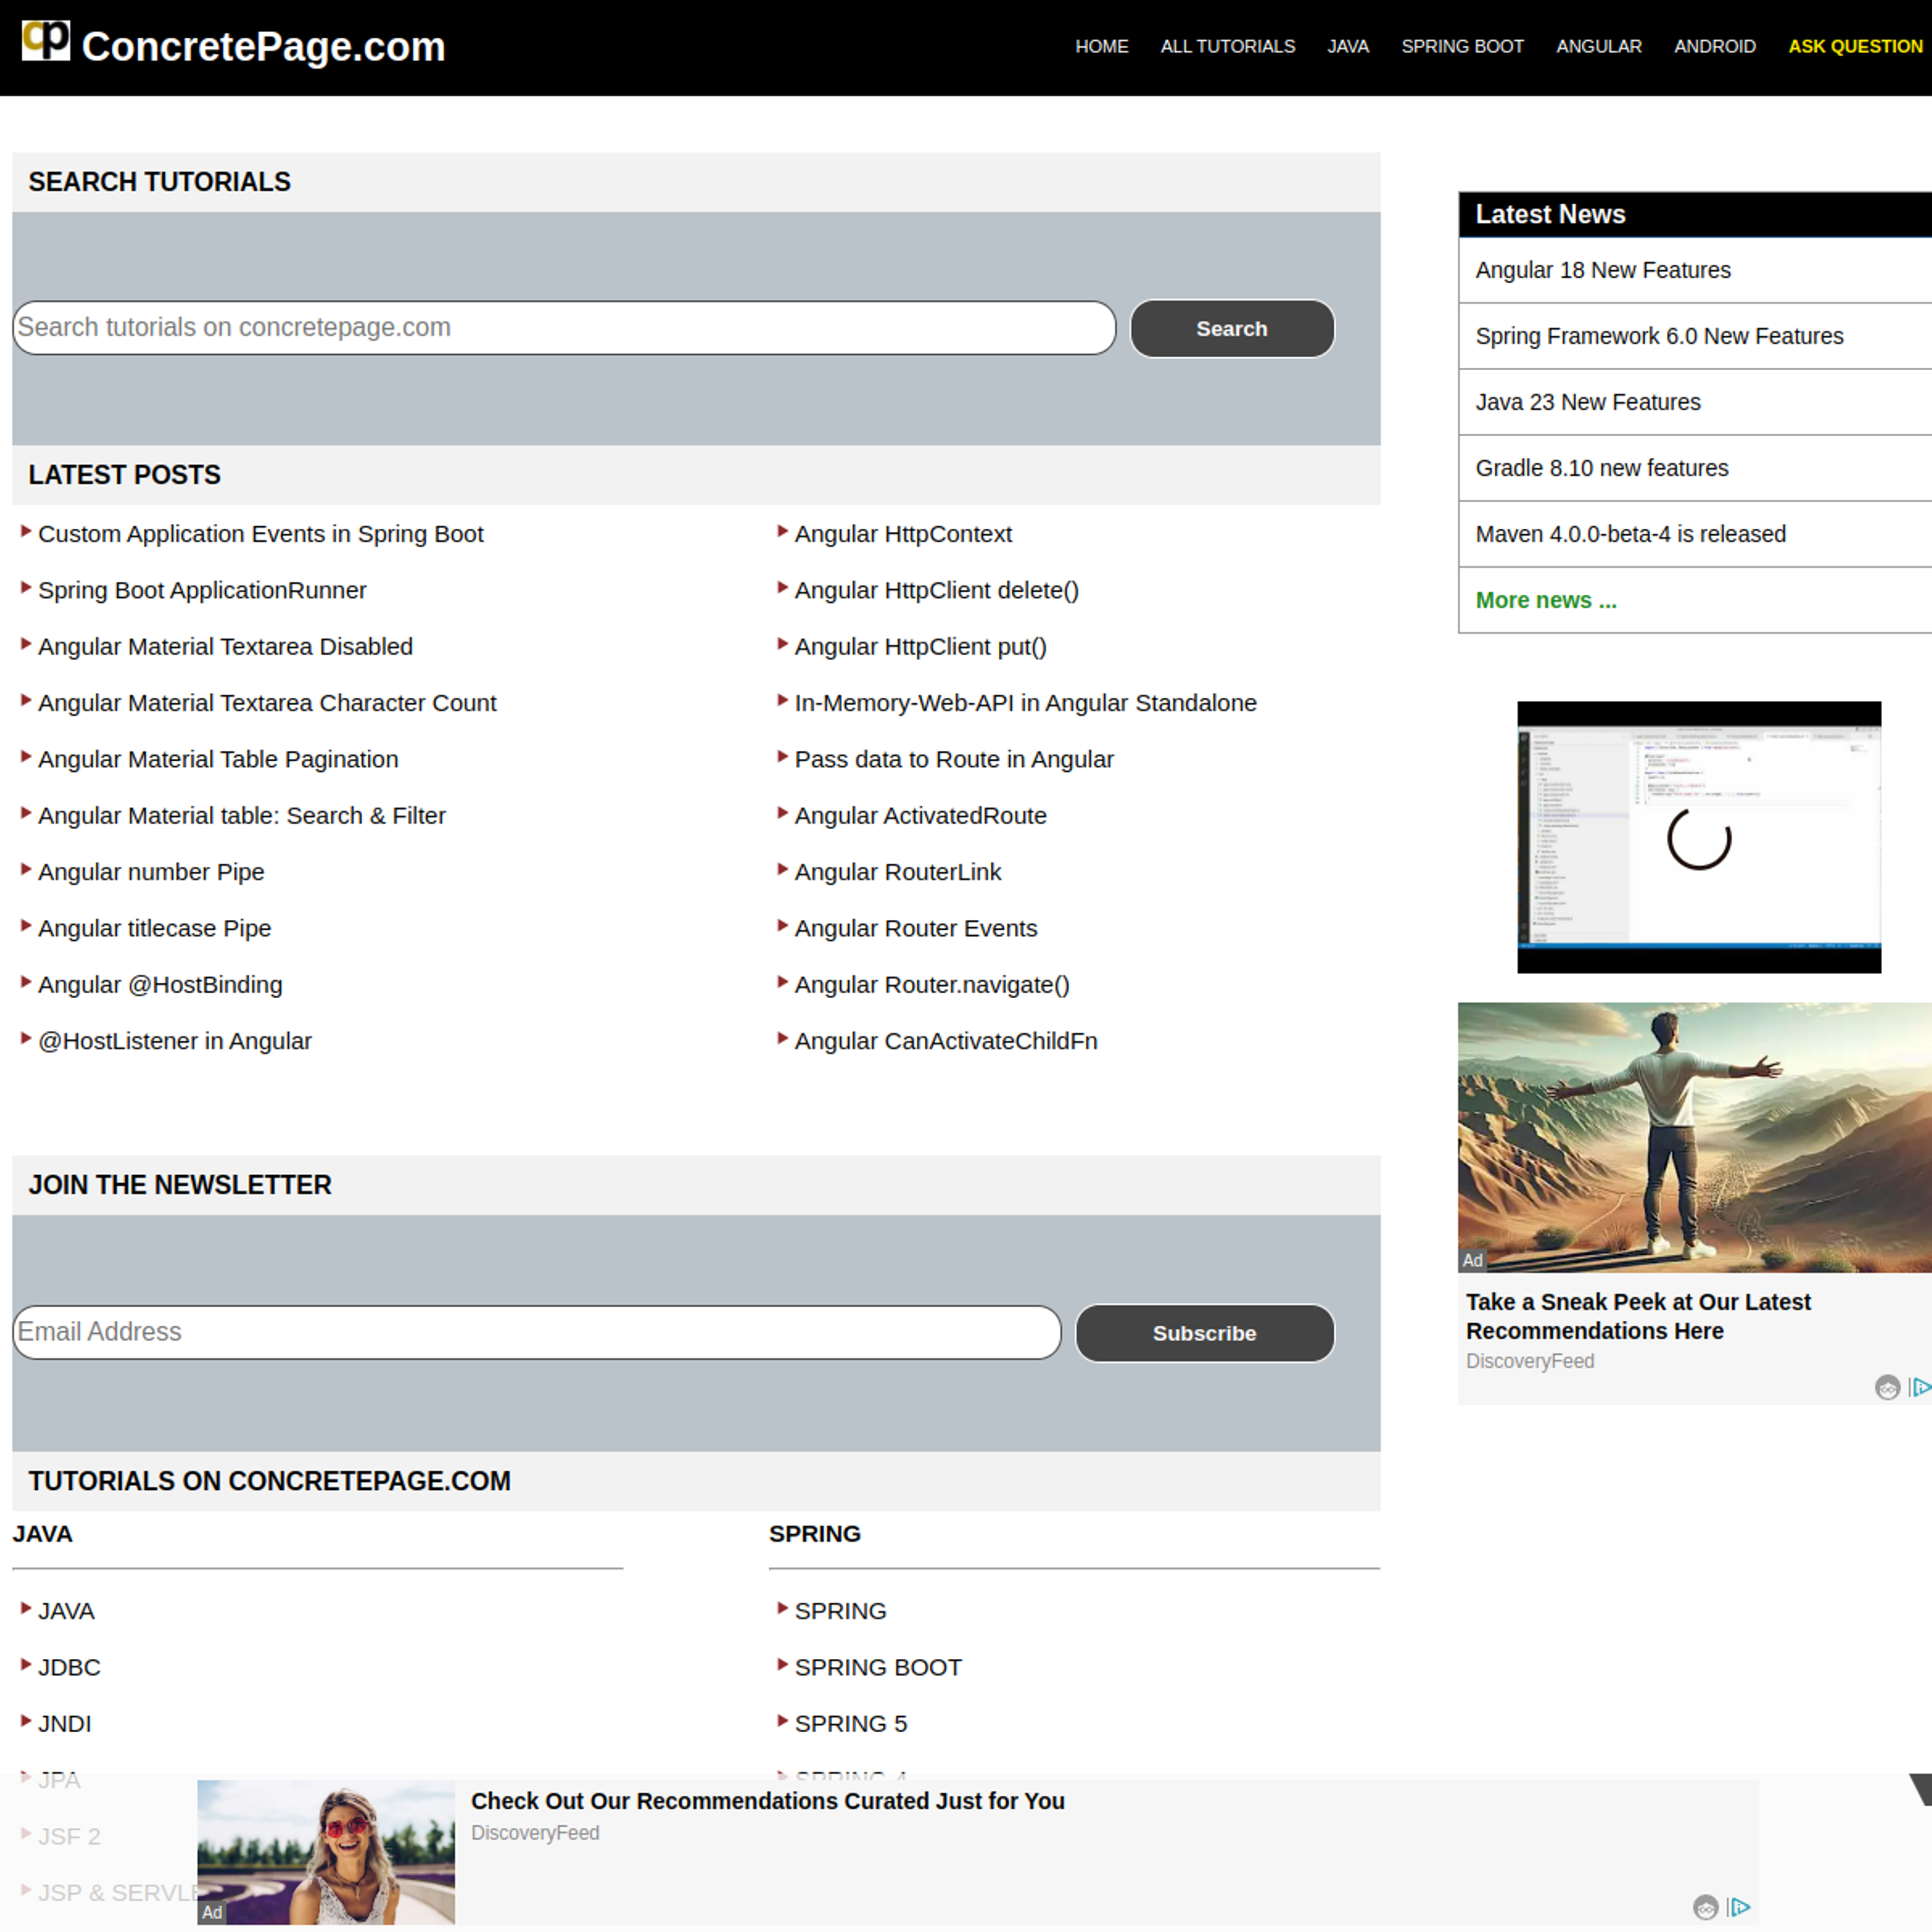Viewport: 1932px width, 1932px height.
Task: Open the Angular @HostBinding post
Action: (x=160, y=984)
